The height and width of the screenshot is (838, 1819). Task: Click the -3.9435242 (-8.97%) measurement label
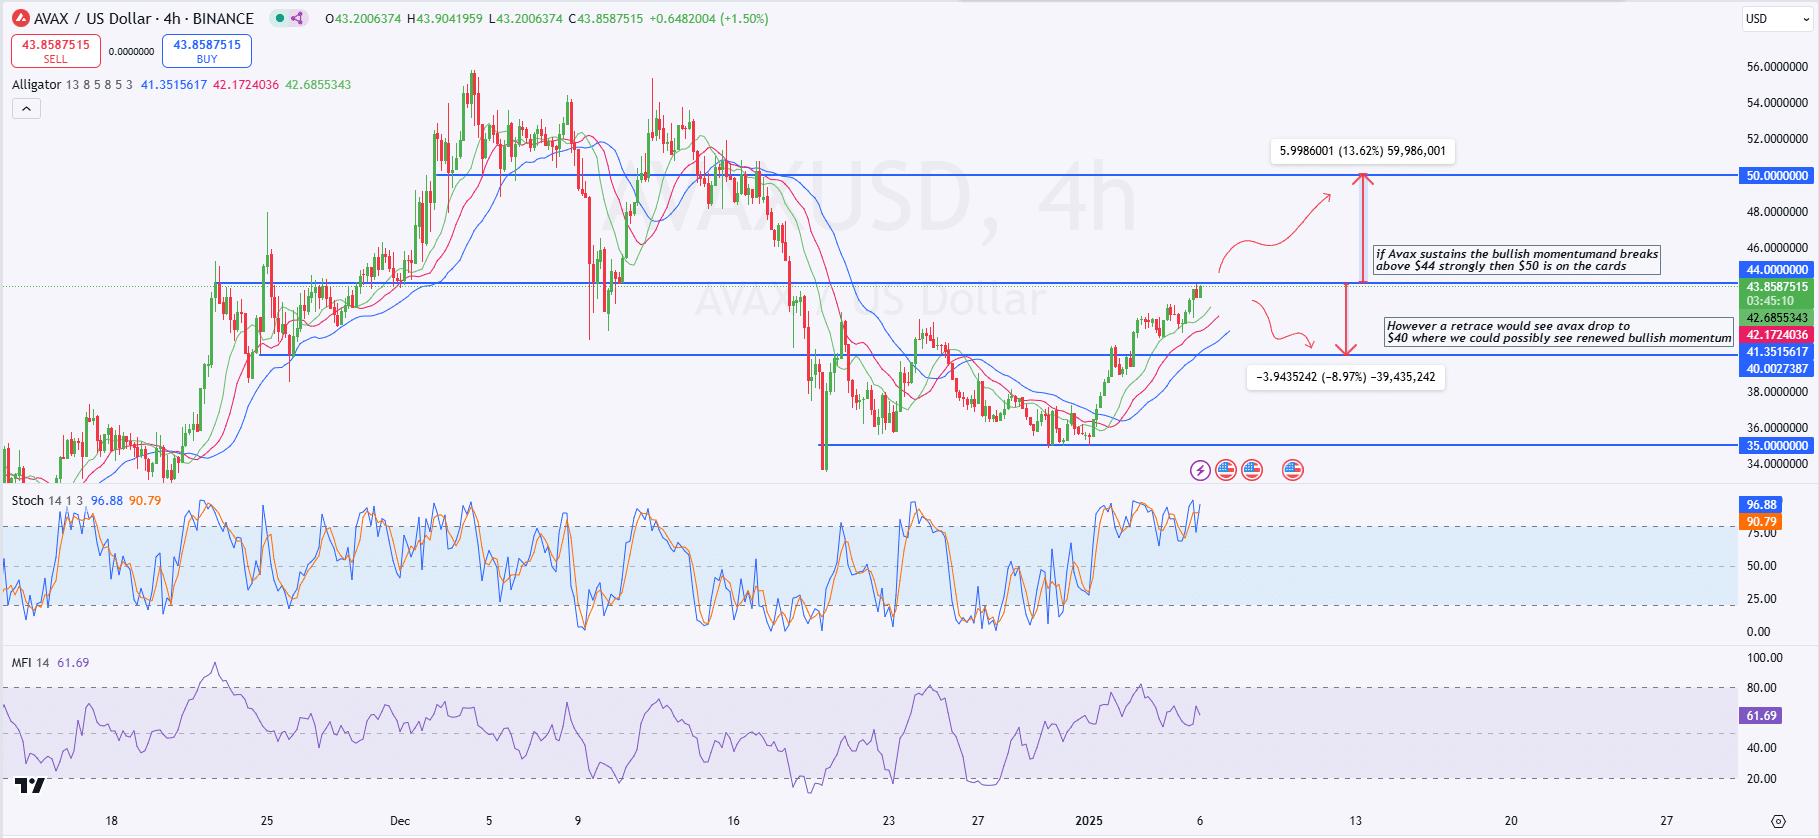point(1346,377)
